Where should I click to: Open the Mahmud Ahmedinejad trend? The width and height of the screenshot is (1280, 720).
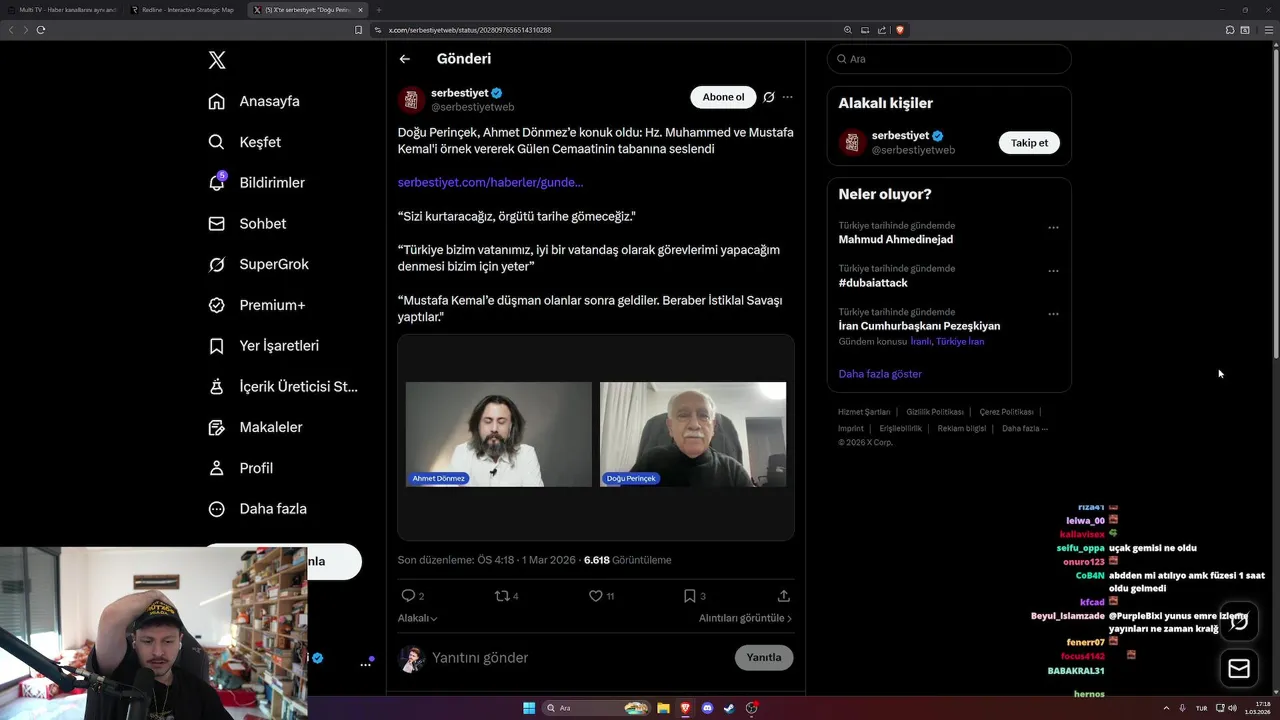[896, 240]
